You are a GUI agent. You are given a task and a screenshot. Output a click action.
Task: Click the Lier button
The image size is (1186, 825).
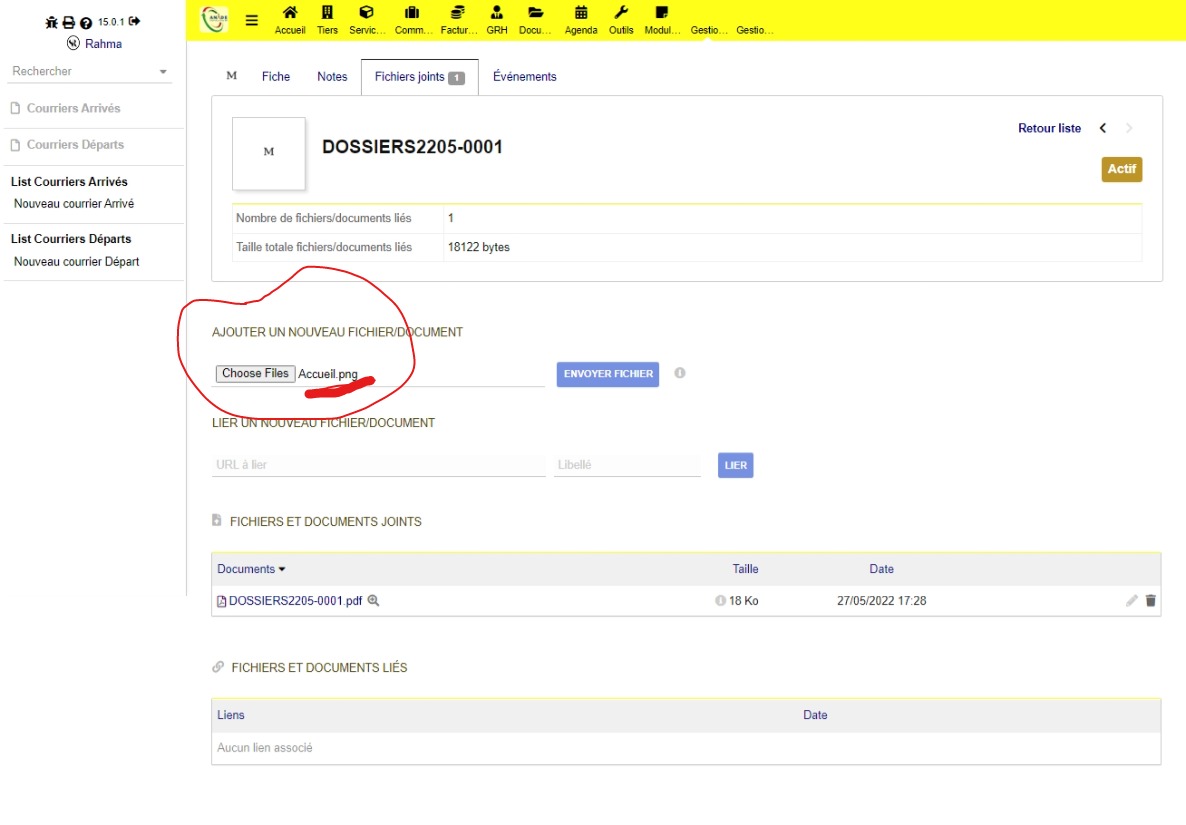[x=735, y=465]
